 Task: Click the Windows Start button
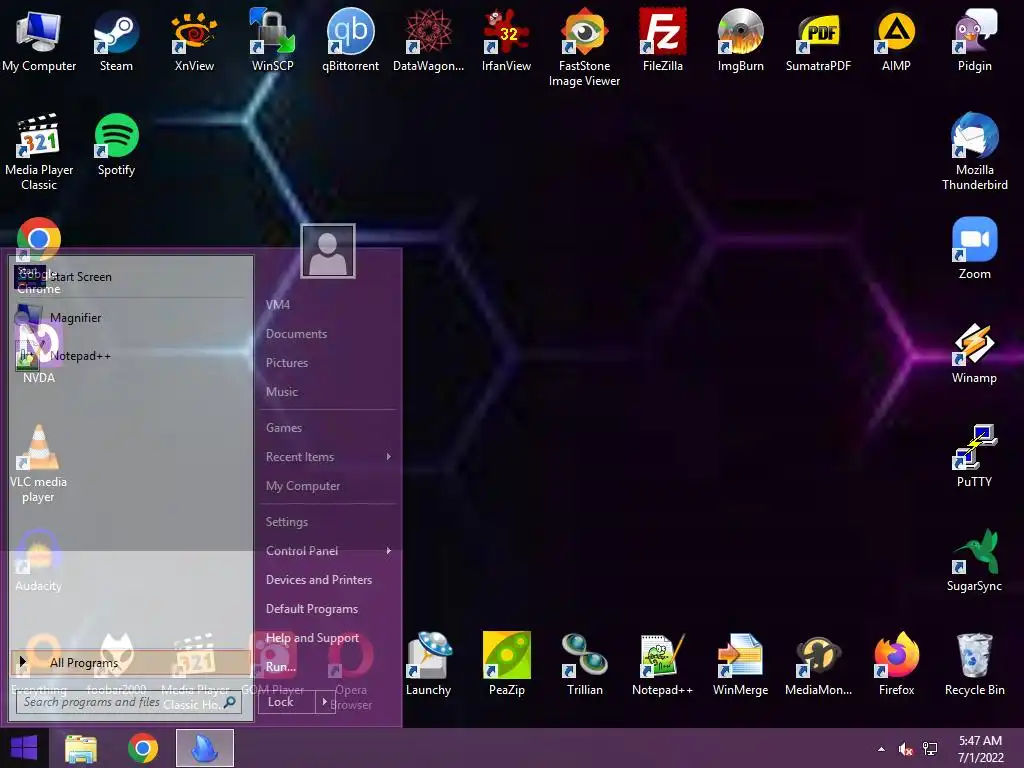pos(24,748)
